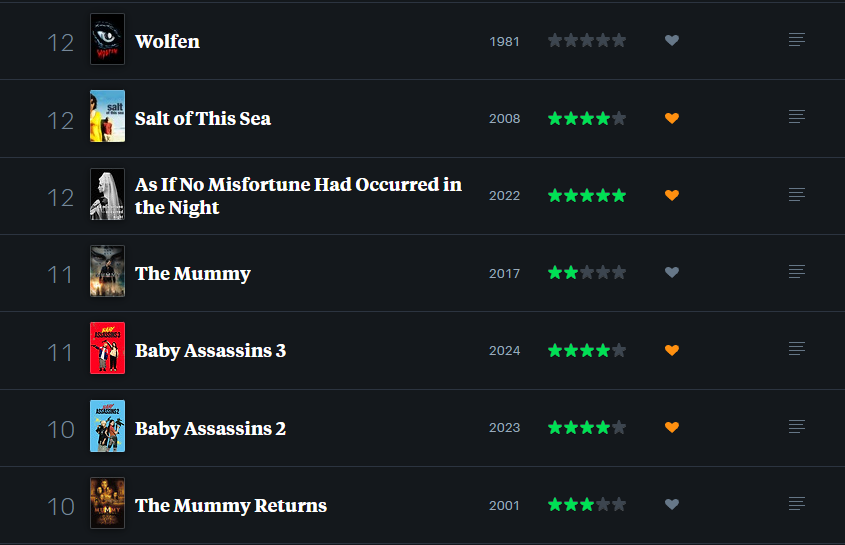Viewport: 845px width, 545px height.
Task: Toggle the like heart for Wolfen
Action: [671, 40]
